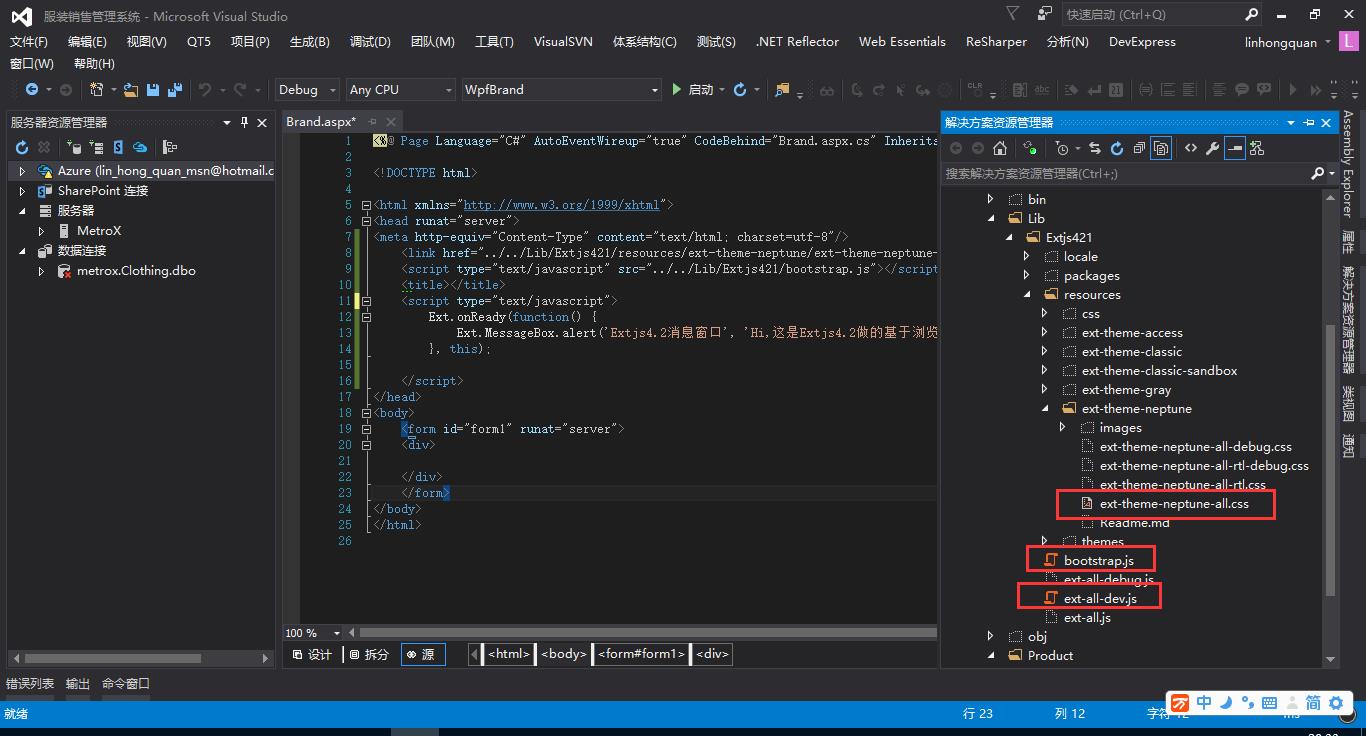Click the View Class Diagram icon
Viewport: 1366px width, 736px height.
[1257, 148]
